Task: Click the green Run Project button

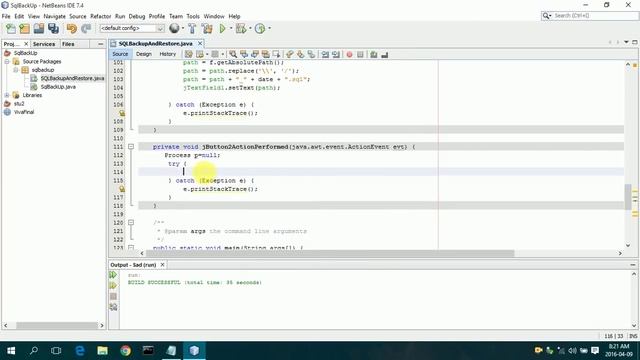Action: pyautogui.click(x=222, y=28)
